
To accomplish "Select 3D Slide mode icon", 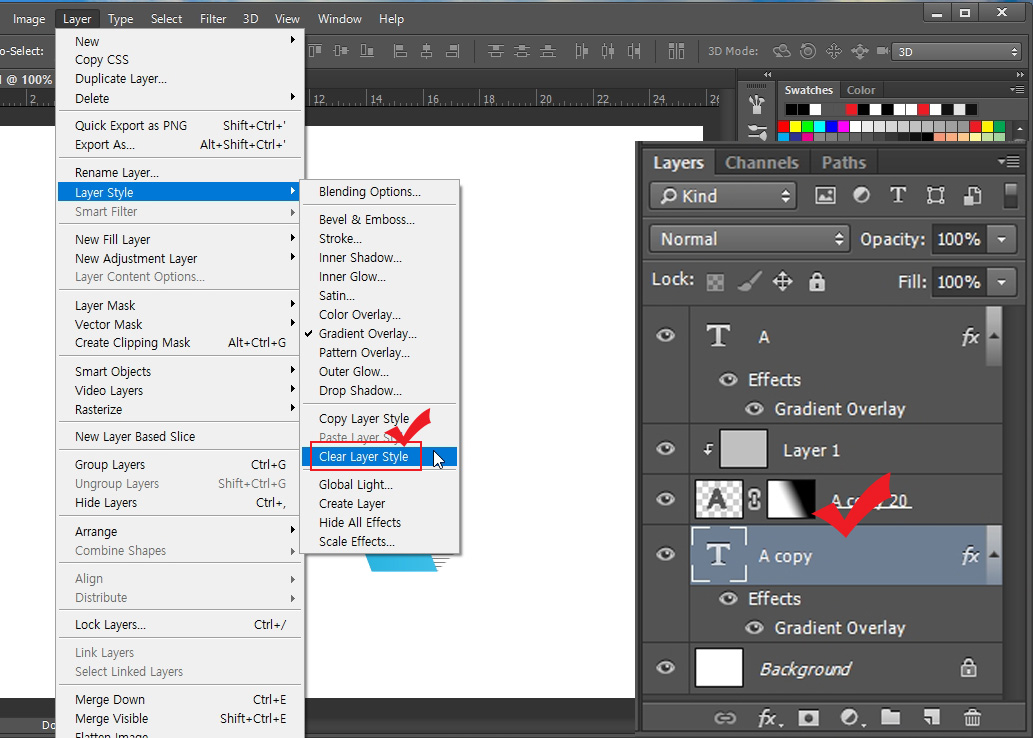I will pos(859,51).
